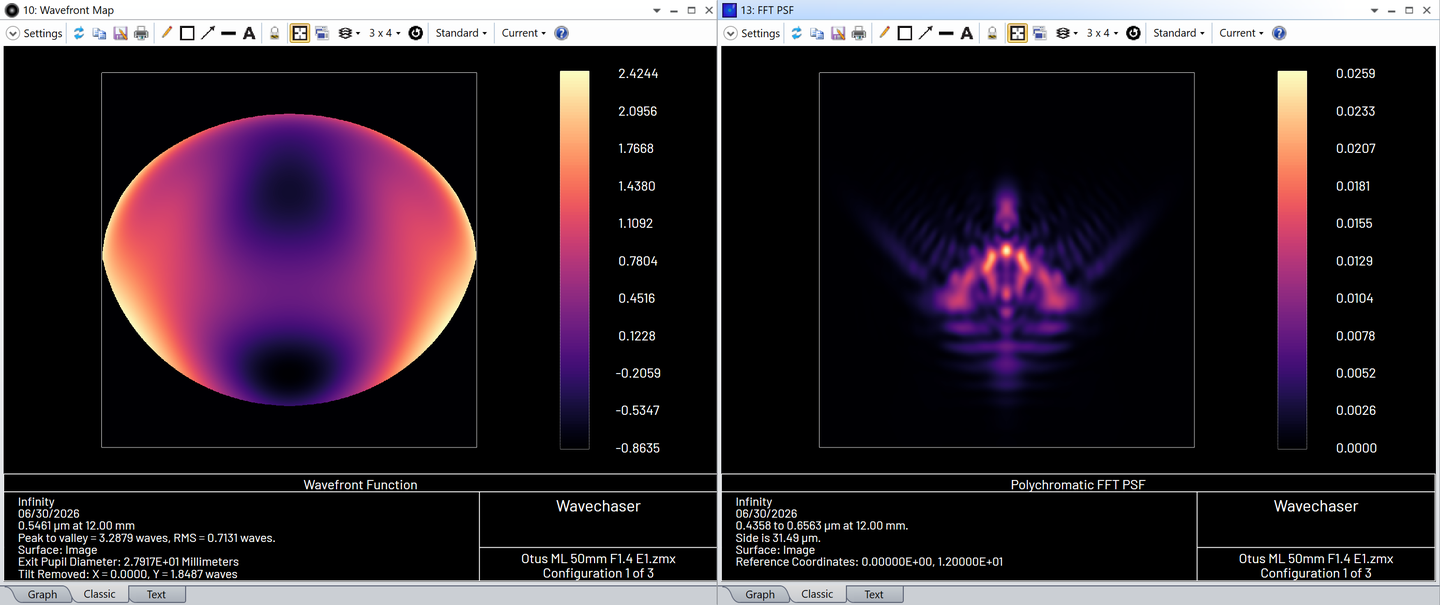Switch to the Text tab in Wavefront Map

(156, 594)
